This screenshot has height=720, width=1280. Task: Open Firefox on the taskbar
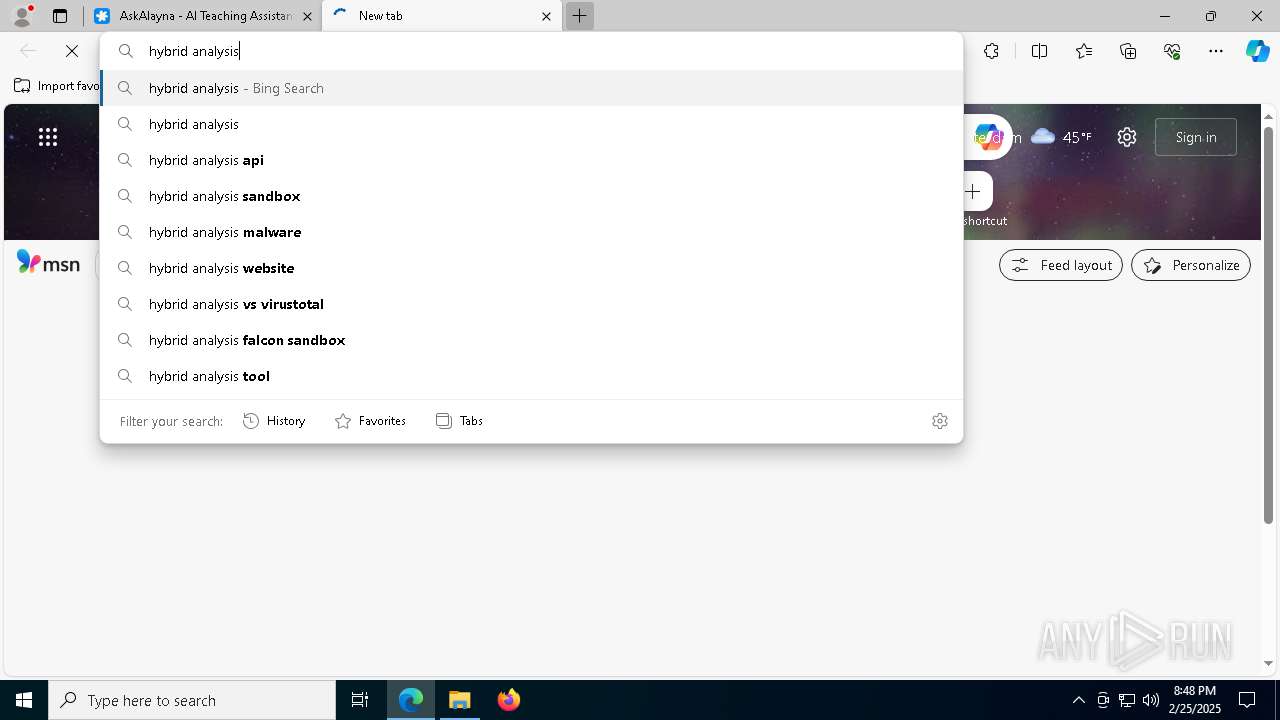pos(509,700)
